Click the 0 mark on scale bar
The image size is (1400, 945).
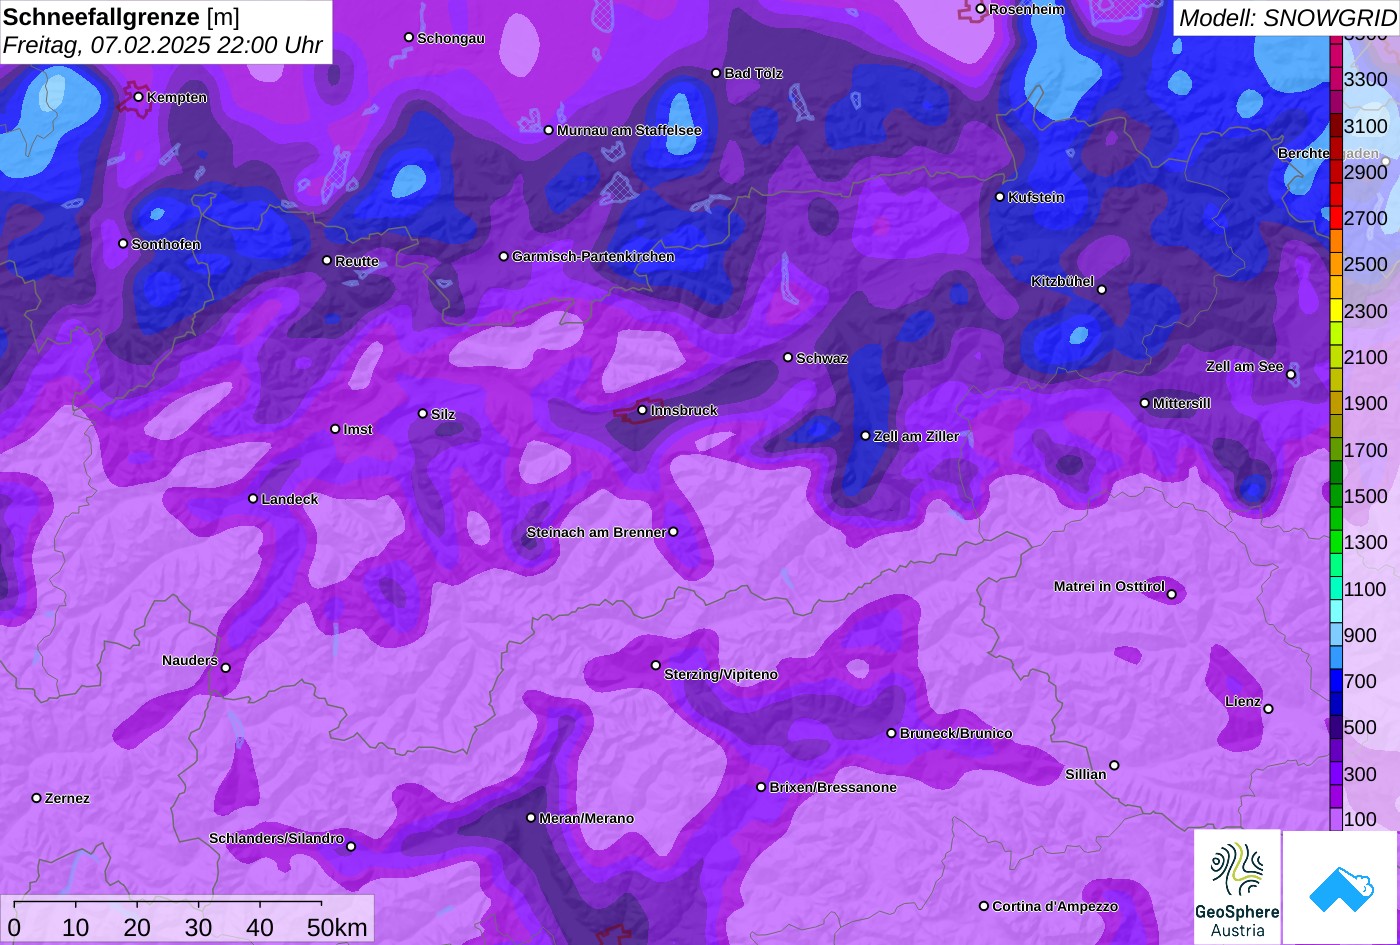[x=14, y=927]
